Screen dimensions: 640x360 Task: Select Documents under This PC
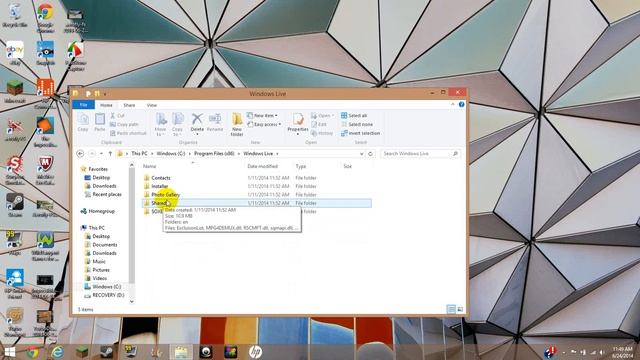point(104,244)
